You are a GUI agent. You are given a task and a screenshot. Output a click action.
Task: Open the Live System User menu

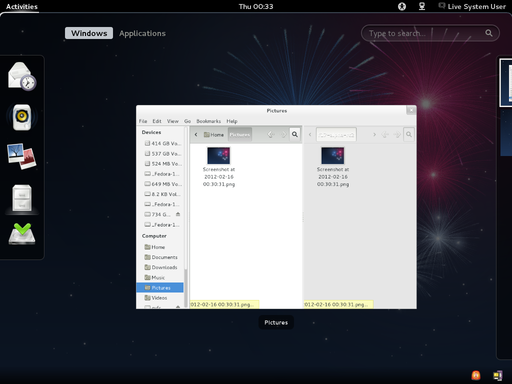coord(472,6)
